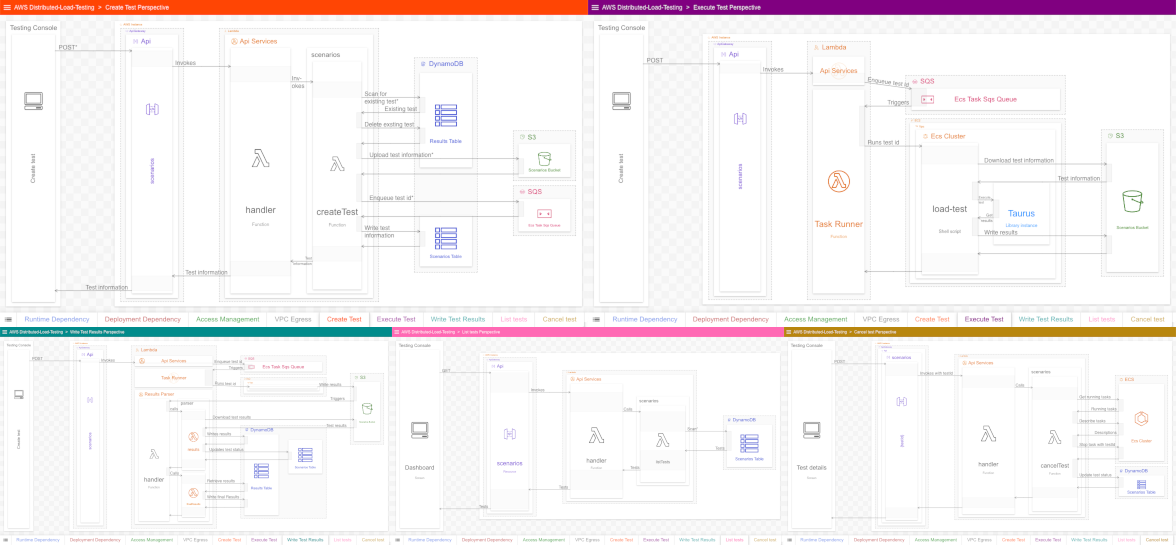
Task: Click AWS Distributed-Load-Testing breadcrumb in Create Test header
Action: click(54, 7)
